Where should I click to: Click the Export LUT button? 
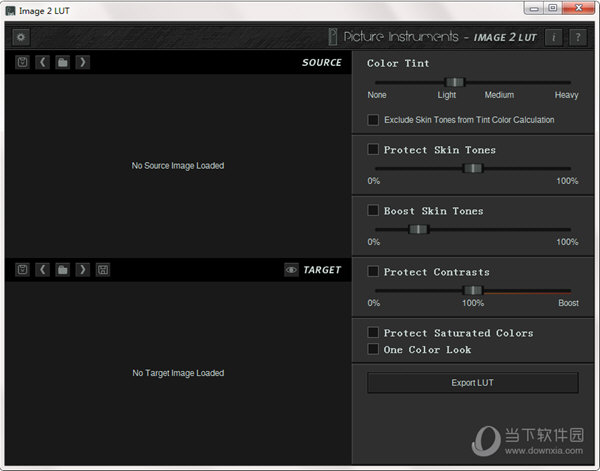click(473, 383)
